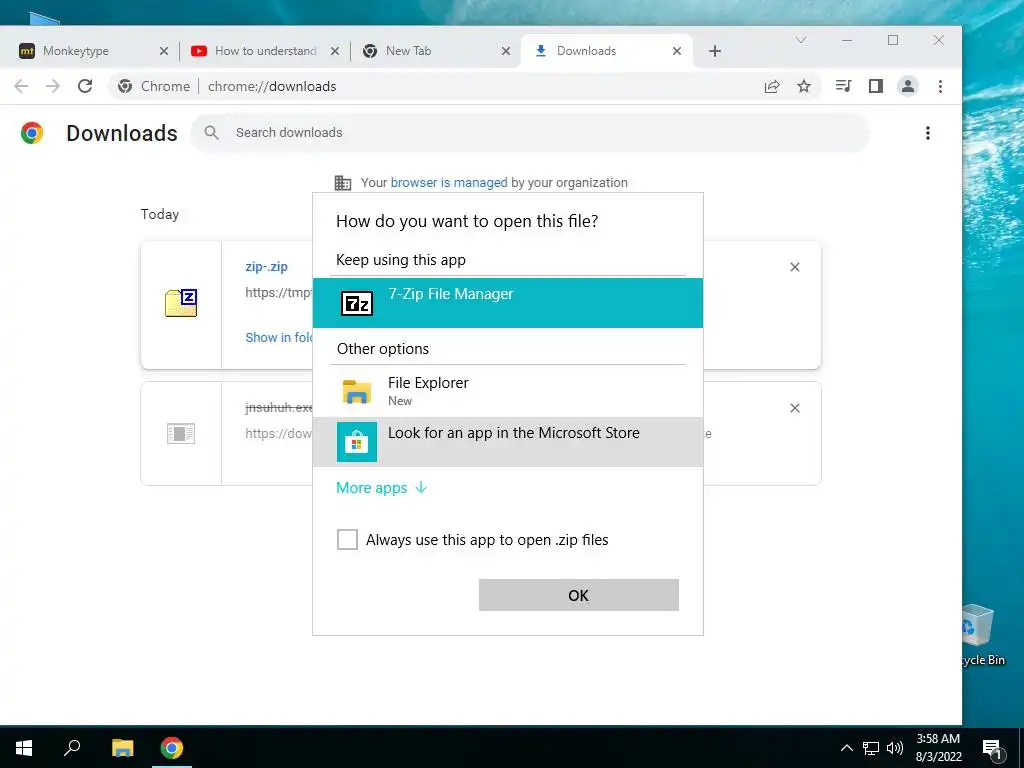The height and width of the screenshot is (768, 1024).
Task: Open the volume tray icon
Action: 894,748
